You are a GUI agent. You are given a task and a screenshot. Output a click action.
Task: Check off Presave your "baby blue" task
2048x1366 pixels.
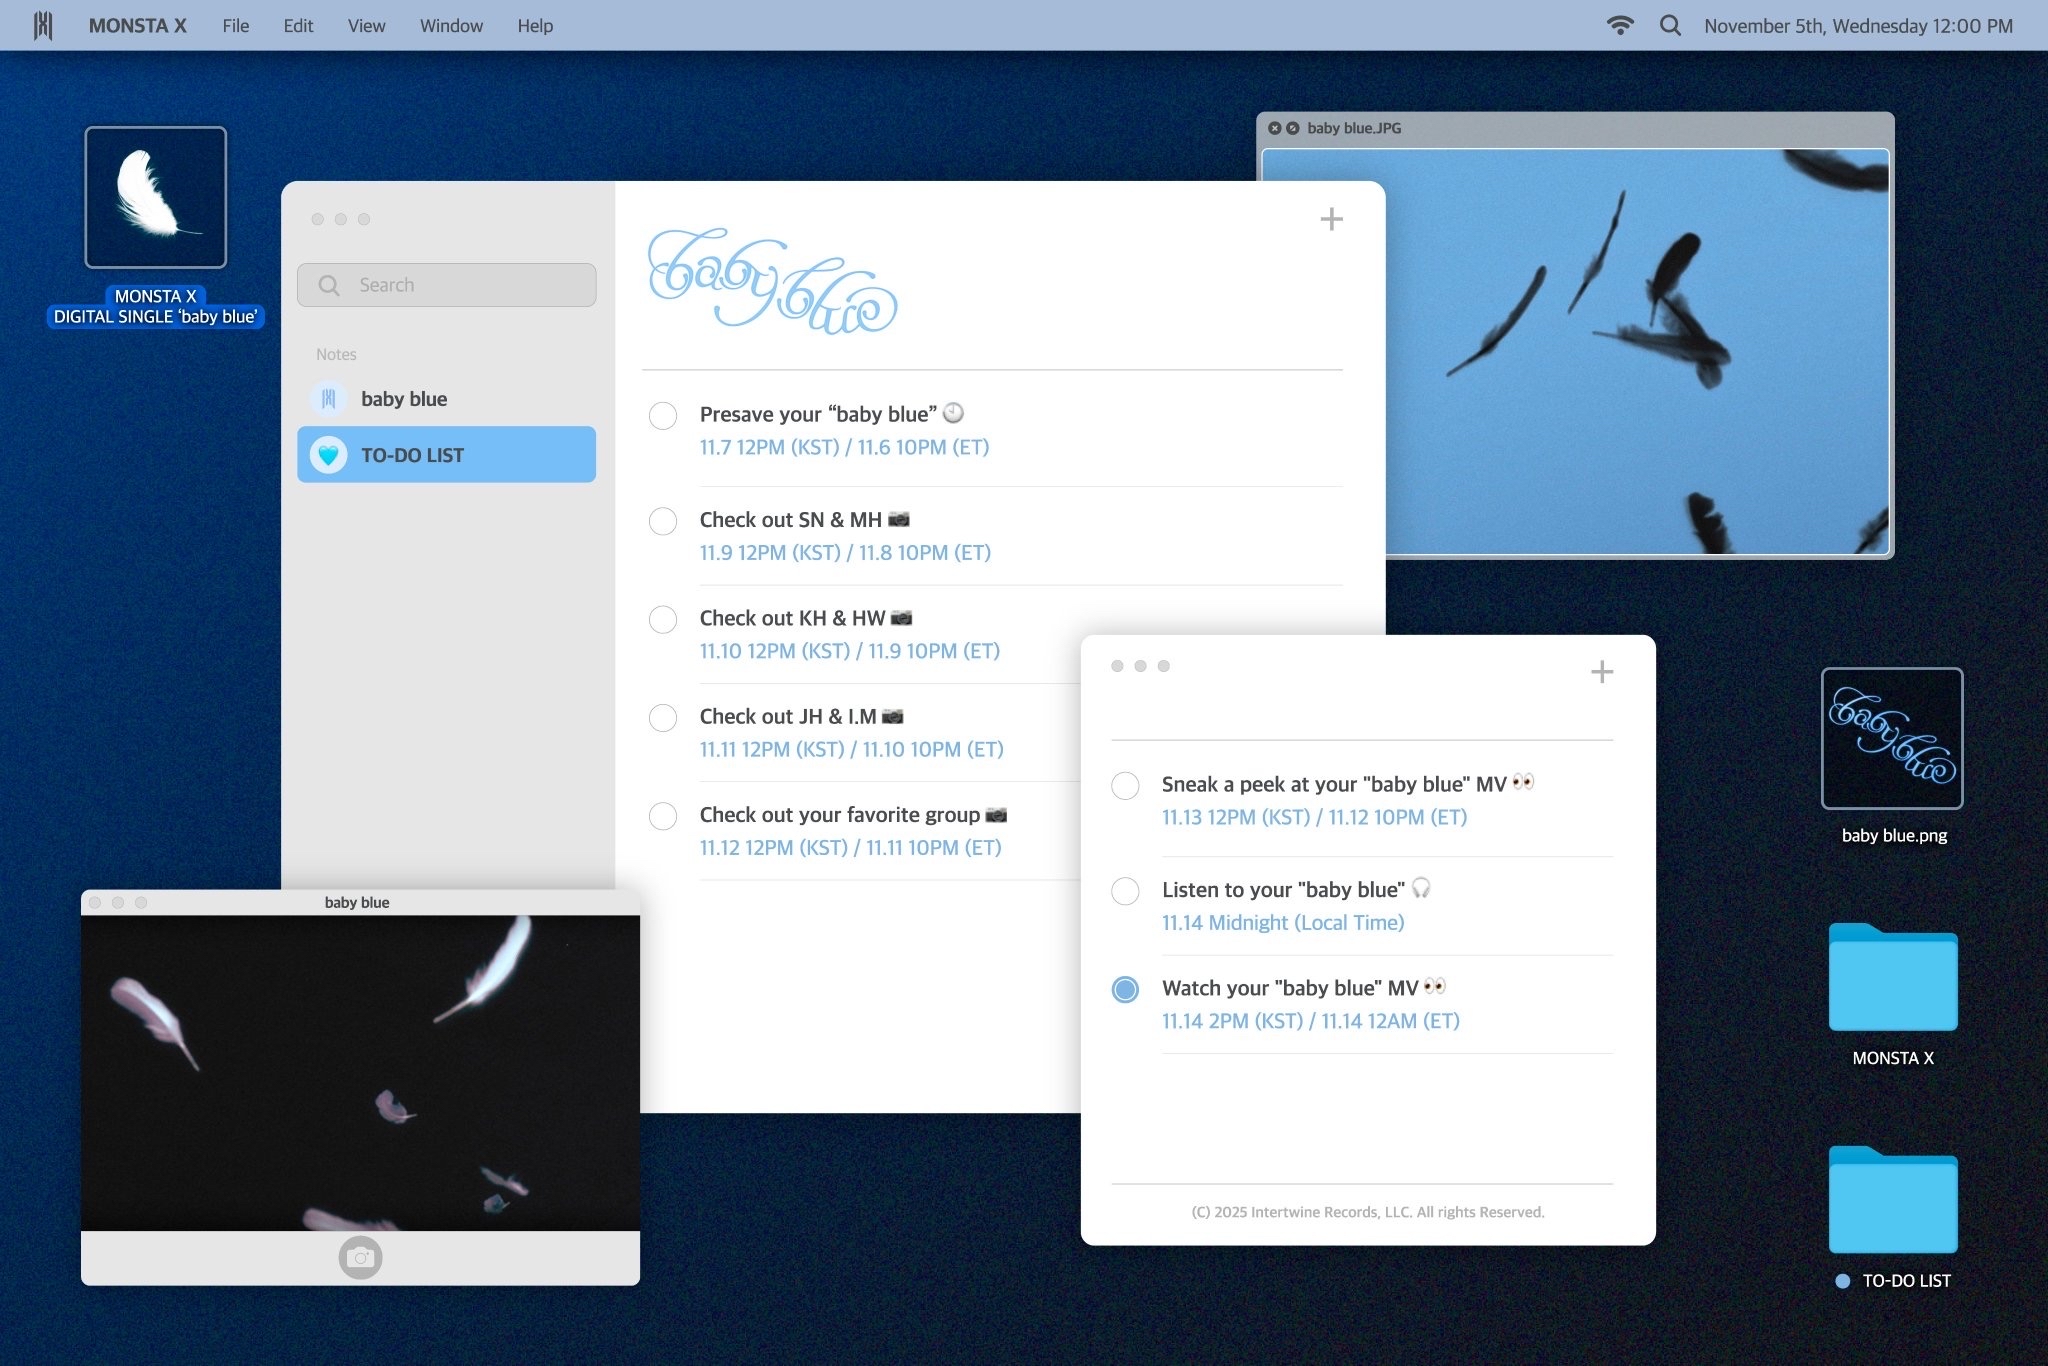pos(663,416)
